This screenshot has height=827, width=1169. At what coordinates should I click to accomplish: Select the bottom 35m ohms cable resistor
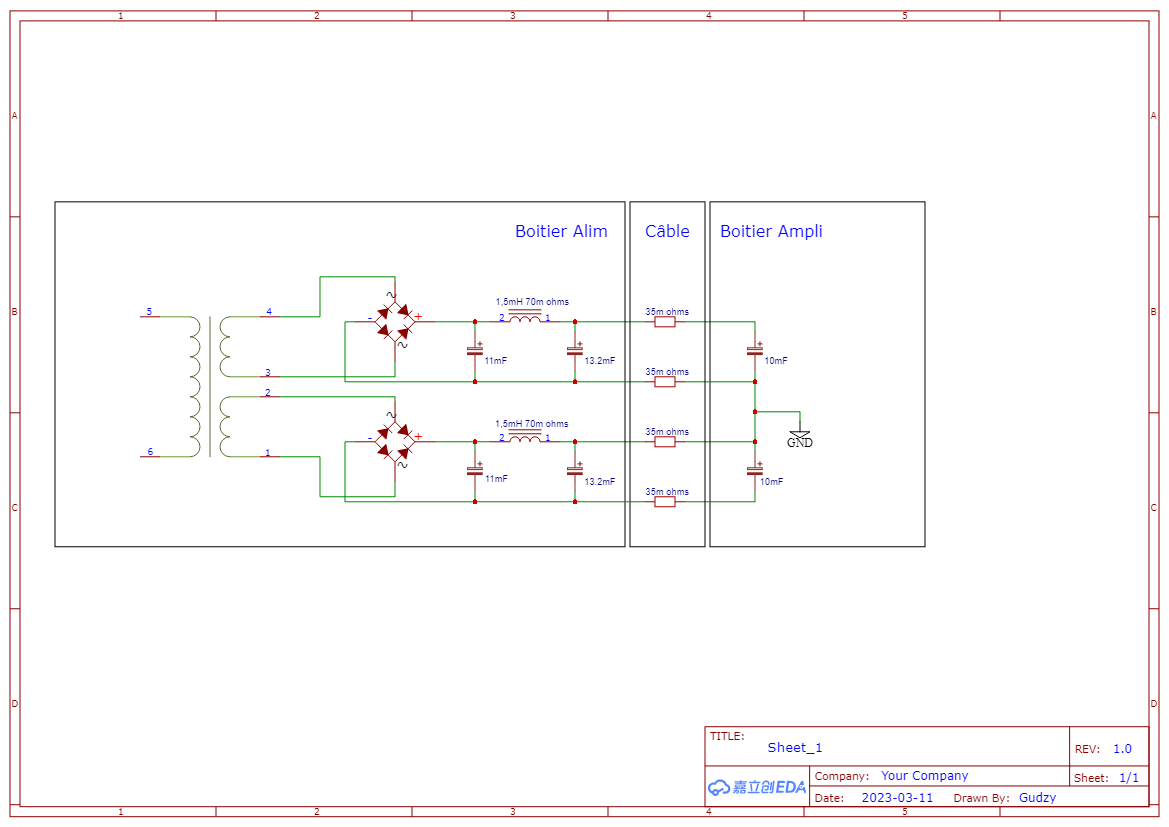coord(665,502)
